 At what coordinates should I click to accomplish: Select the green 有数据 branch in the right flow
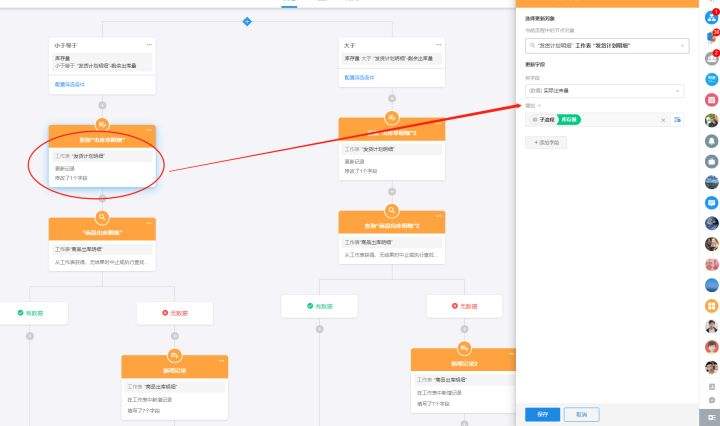320,306
